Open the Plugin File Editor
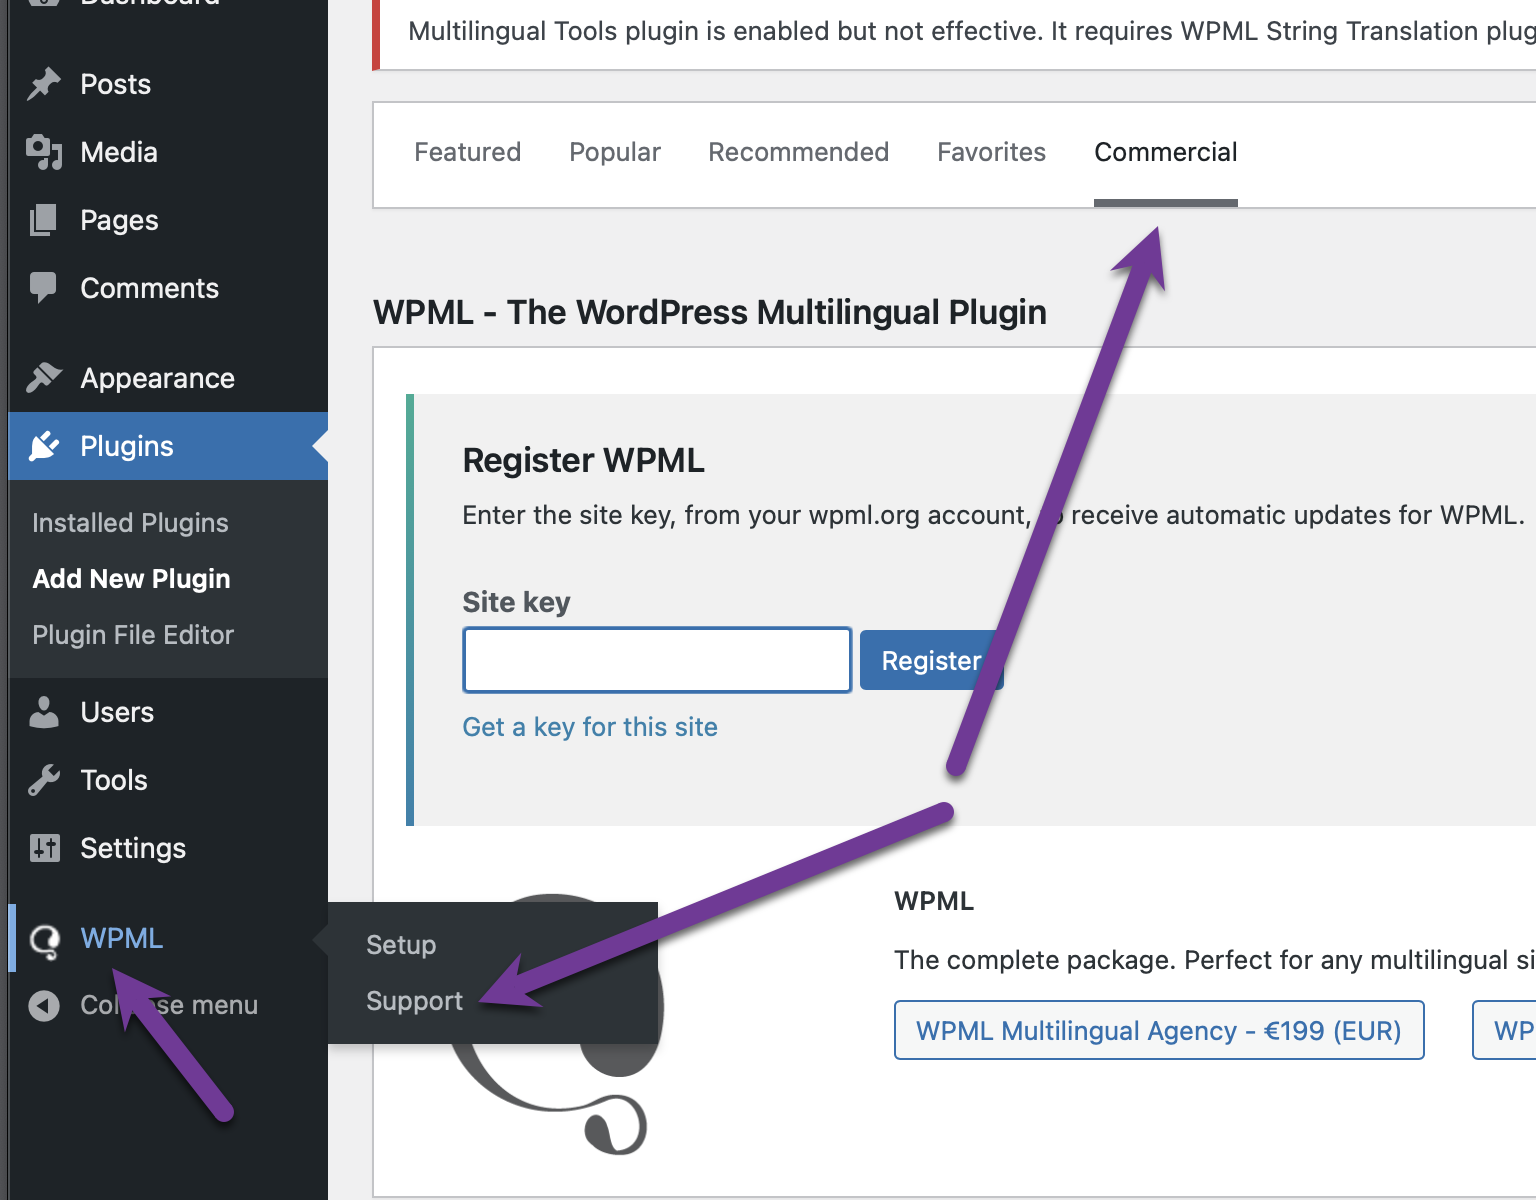 click(133, 635)
